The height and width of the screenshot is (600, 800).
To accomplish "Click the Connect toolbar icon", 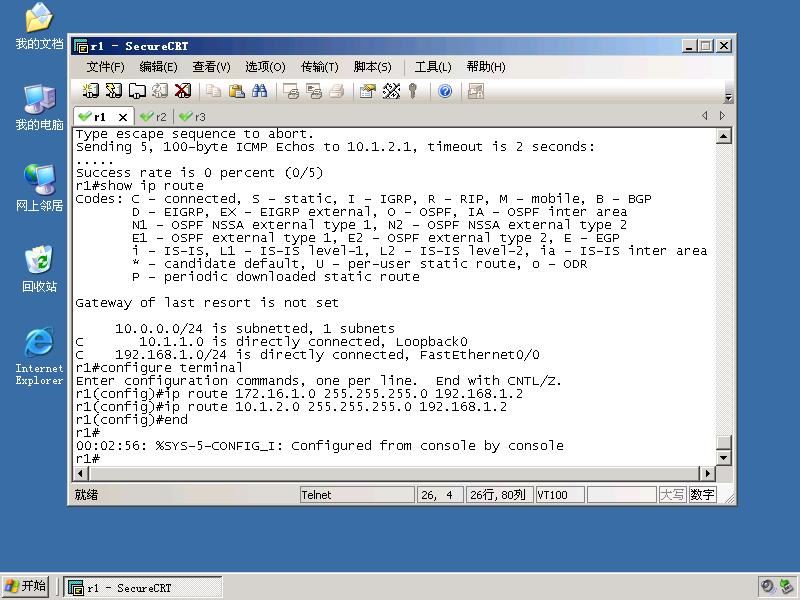I will pos(90,91).
